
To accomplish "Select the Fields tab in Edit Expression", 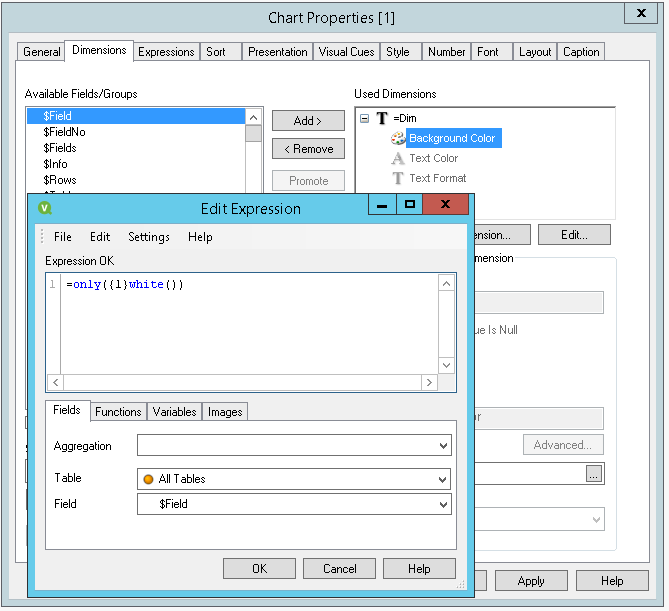I will click(x=67, y=410).
